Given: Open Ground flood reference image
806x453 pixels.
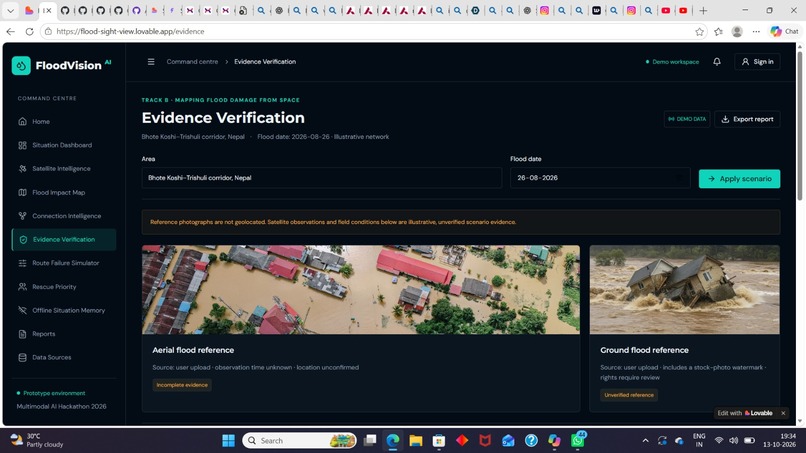Looking at the screenshot, I should point(685,290).
